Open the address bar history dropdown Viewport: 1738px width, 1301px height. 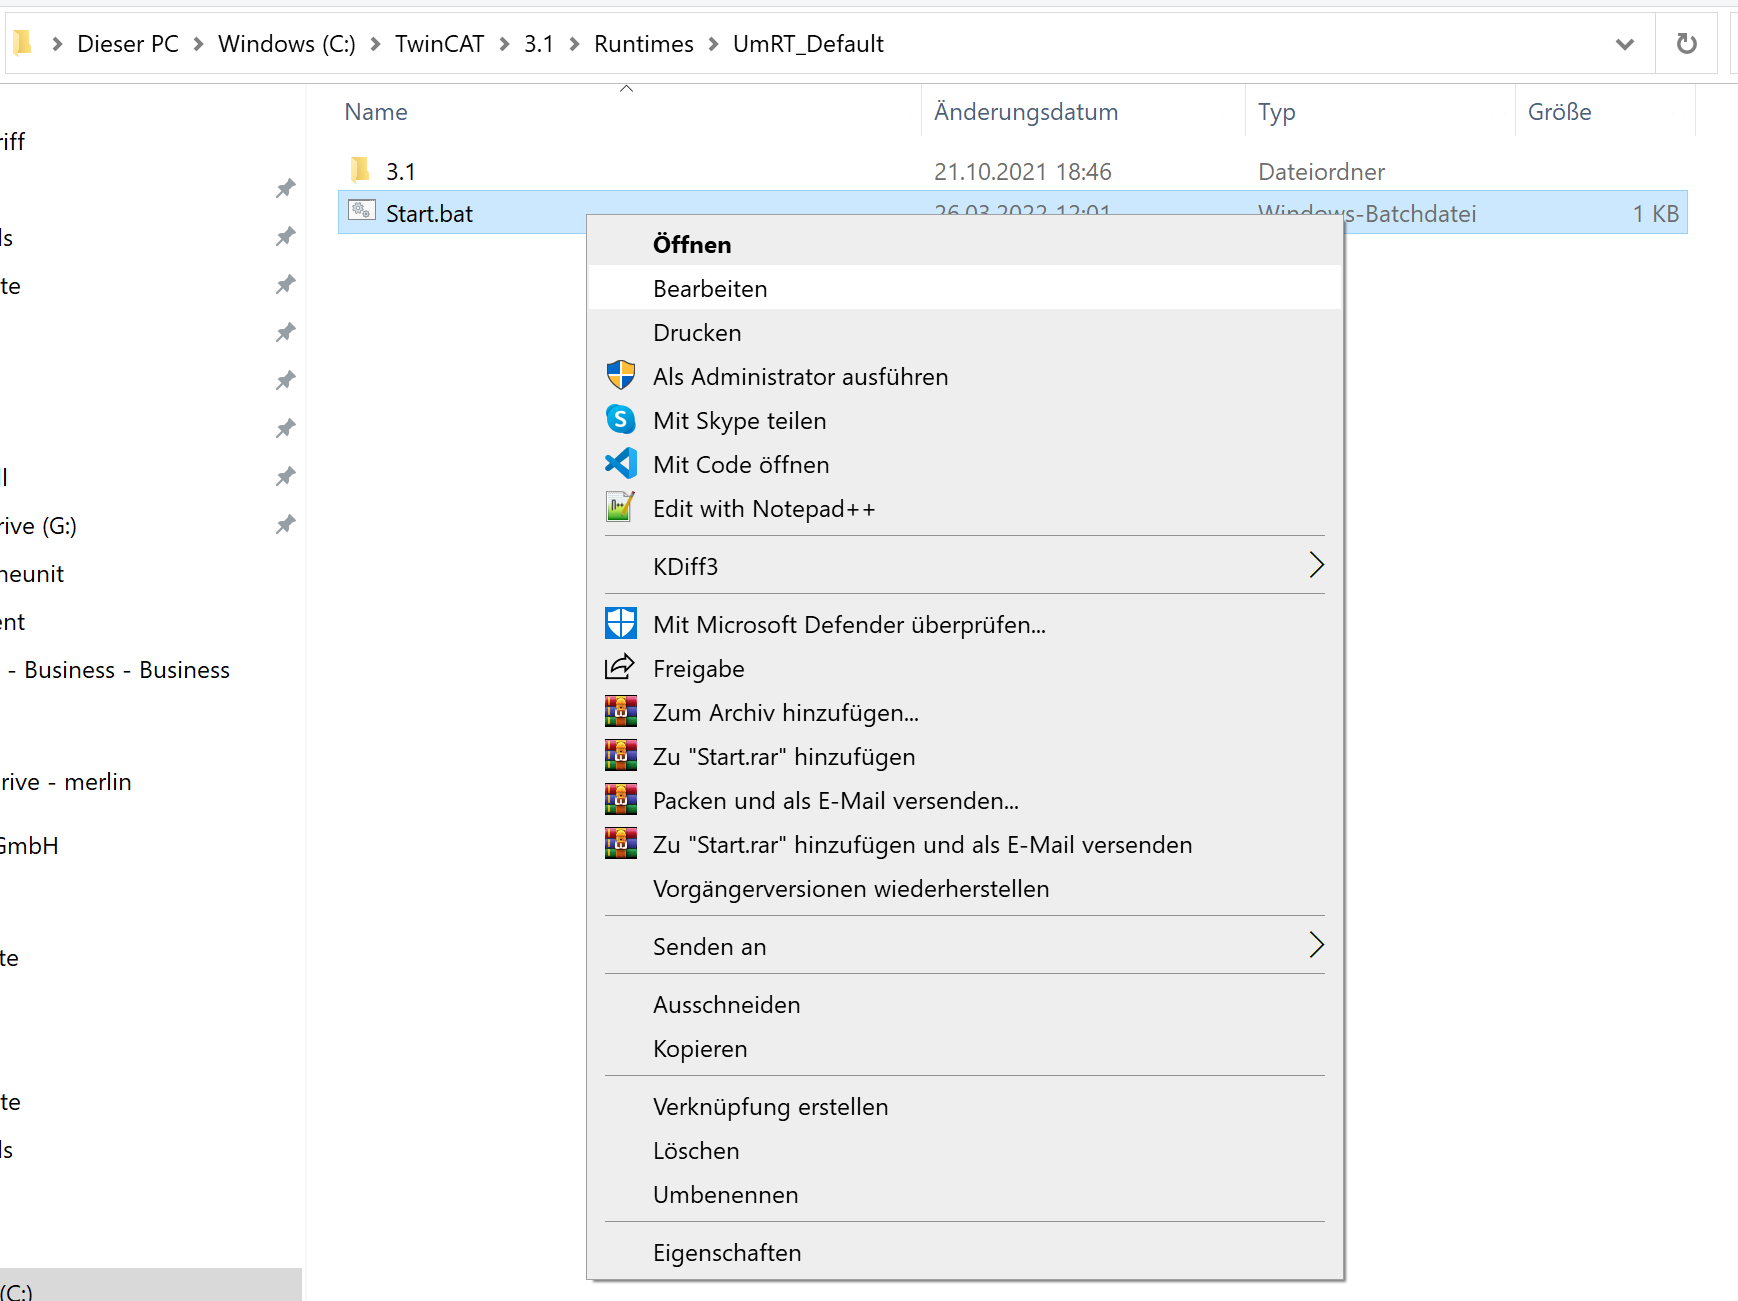tap(1625, 44)
